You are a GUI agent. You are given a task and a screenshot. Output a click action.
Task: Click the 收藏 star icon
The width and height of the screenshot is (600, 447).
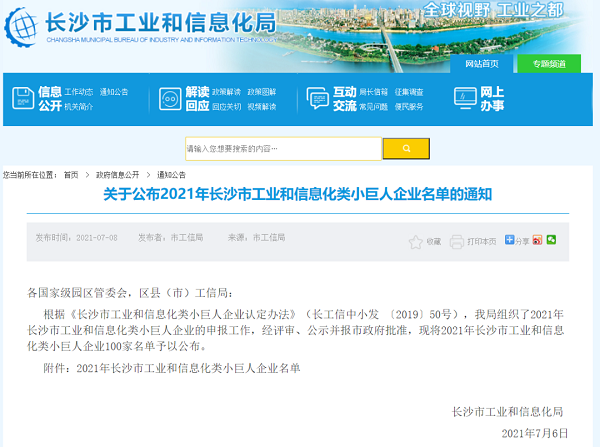point(416,242)
